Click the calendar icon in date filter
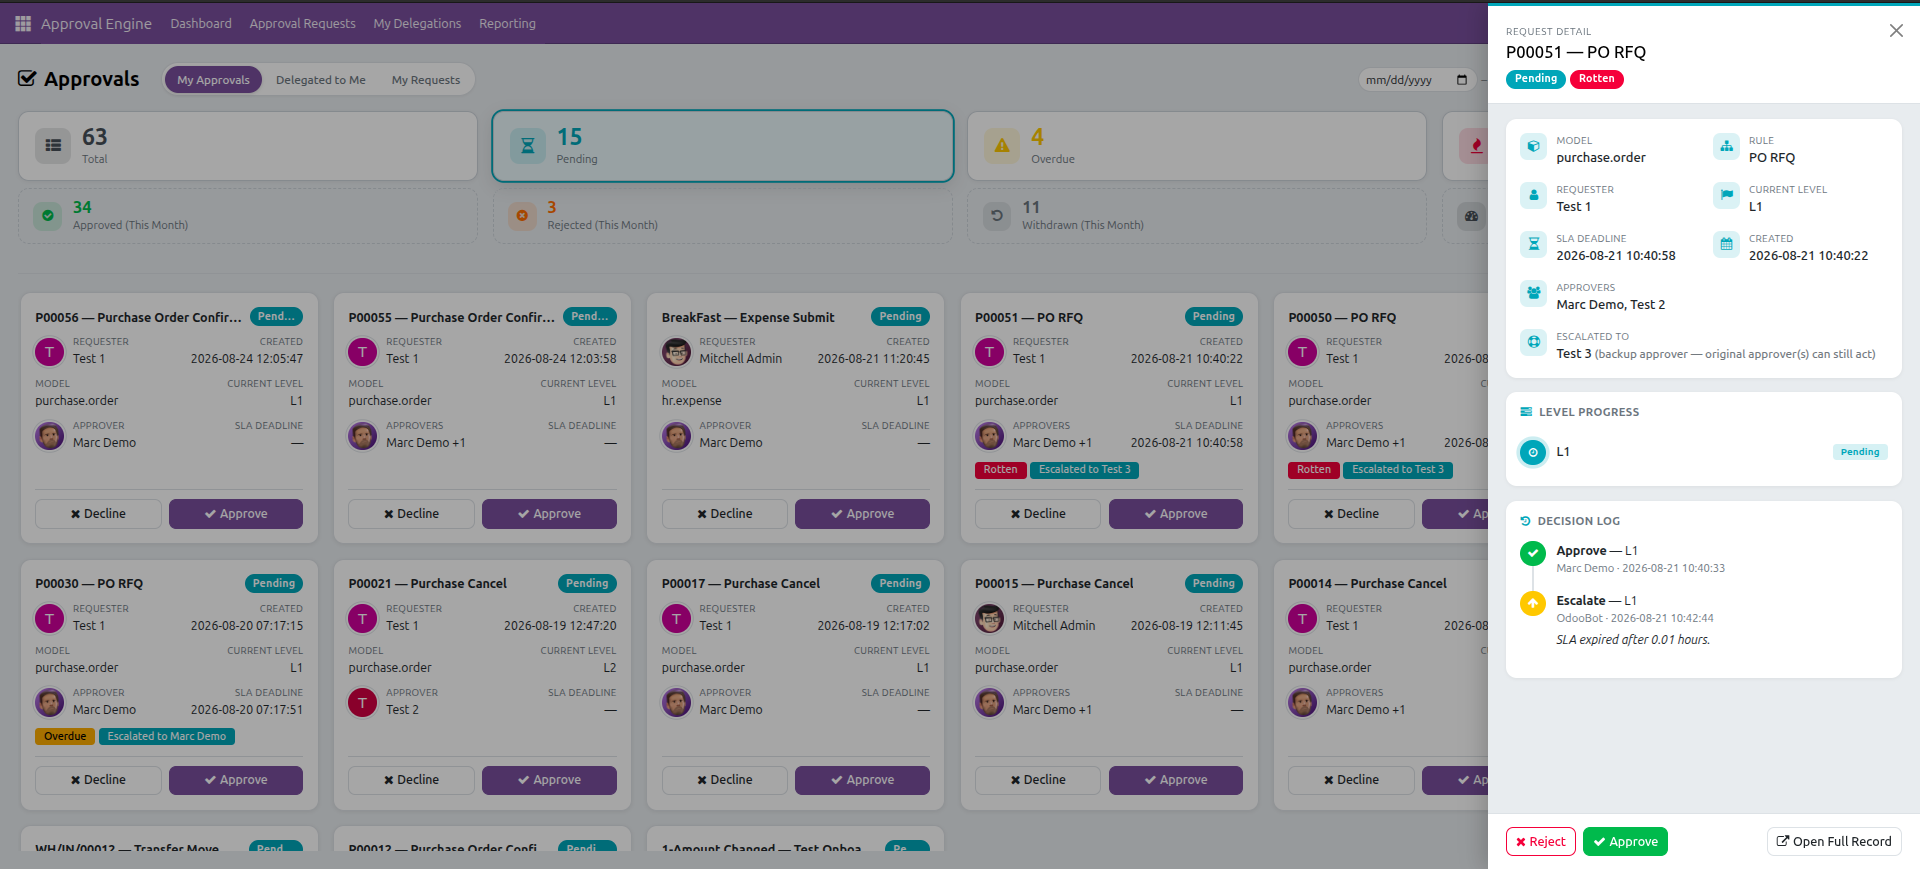Viewport: 1920px width, 869px height. click(1462, 80)
